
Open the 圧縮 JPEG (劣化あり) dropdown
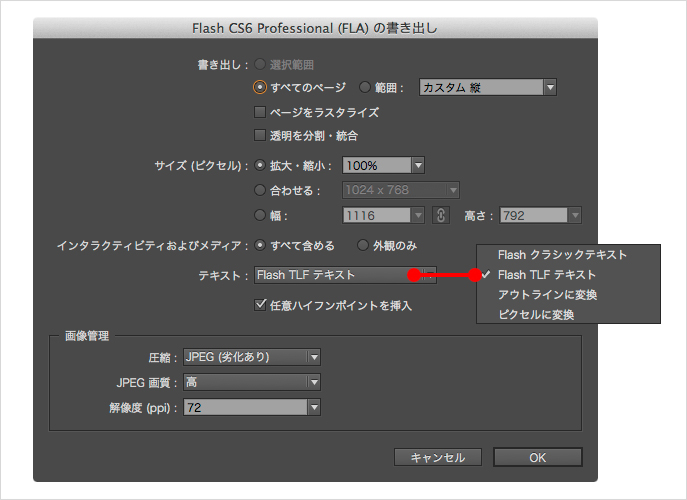click(x=251, y=357)
